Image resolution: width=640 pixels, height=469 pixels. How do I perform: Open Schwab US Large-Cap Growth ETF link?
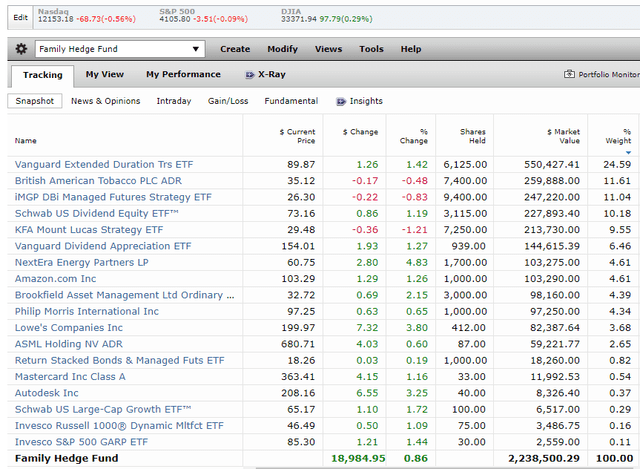coord(103,409)
